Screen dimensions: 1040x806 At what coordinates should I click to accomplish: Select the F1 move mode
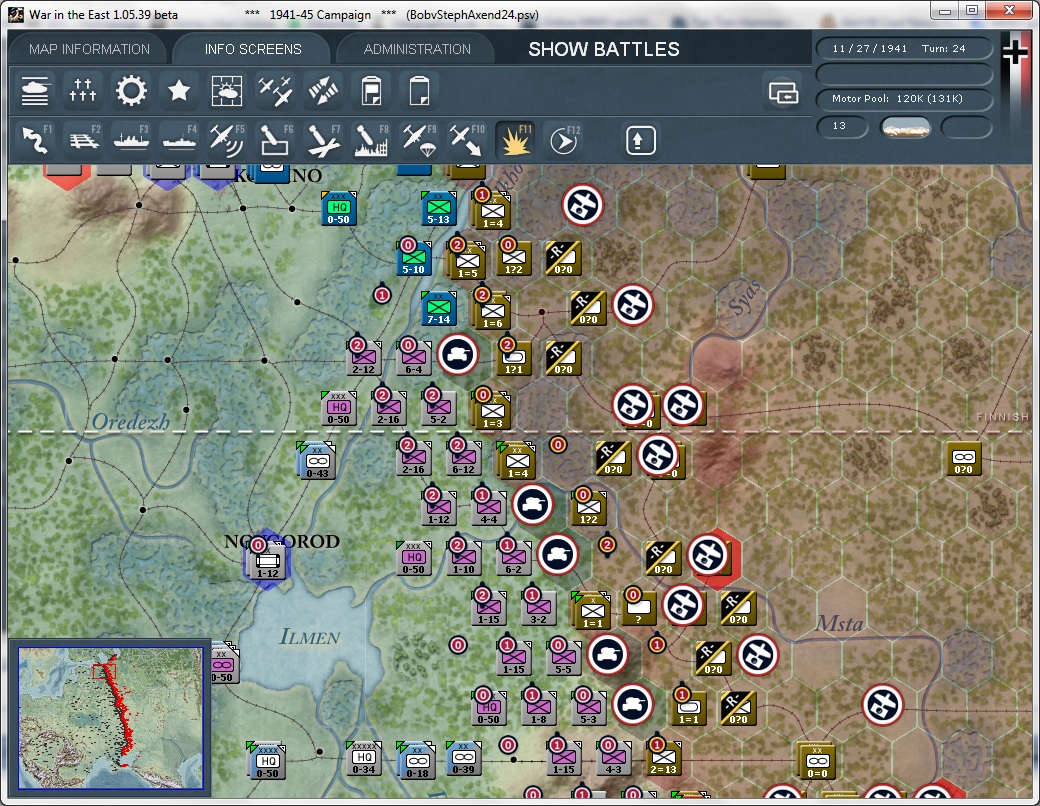coord(36,139)
